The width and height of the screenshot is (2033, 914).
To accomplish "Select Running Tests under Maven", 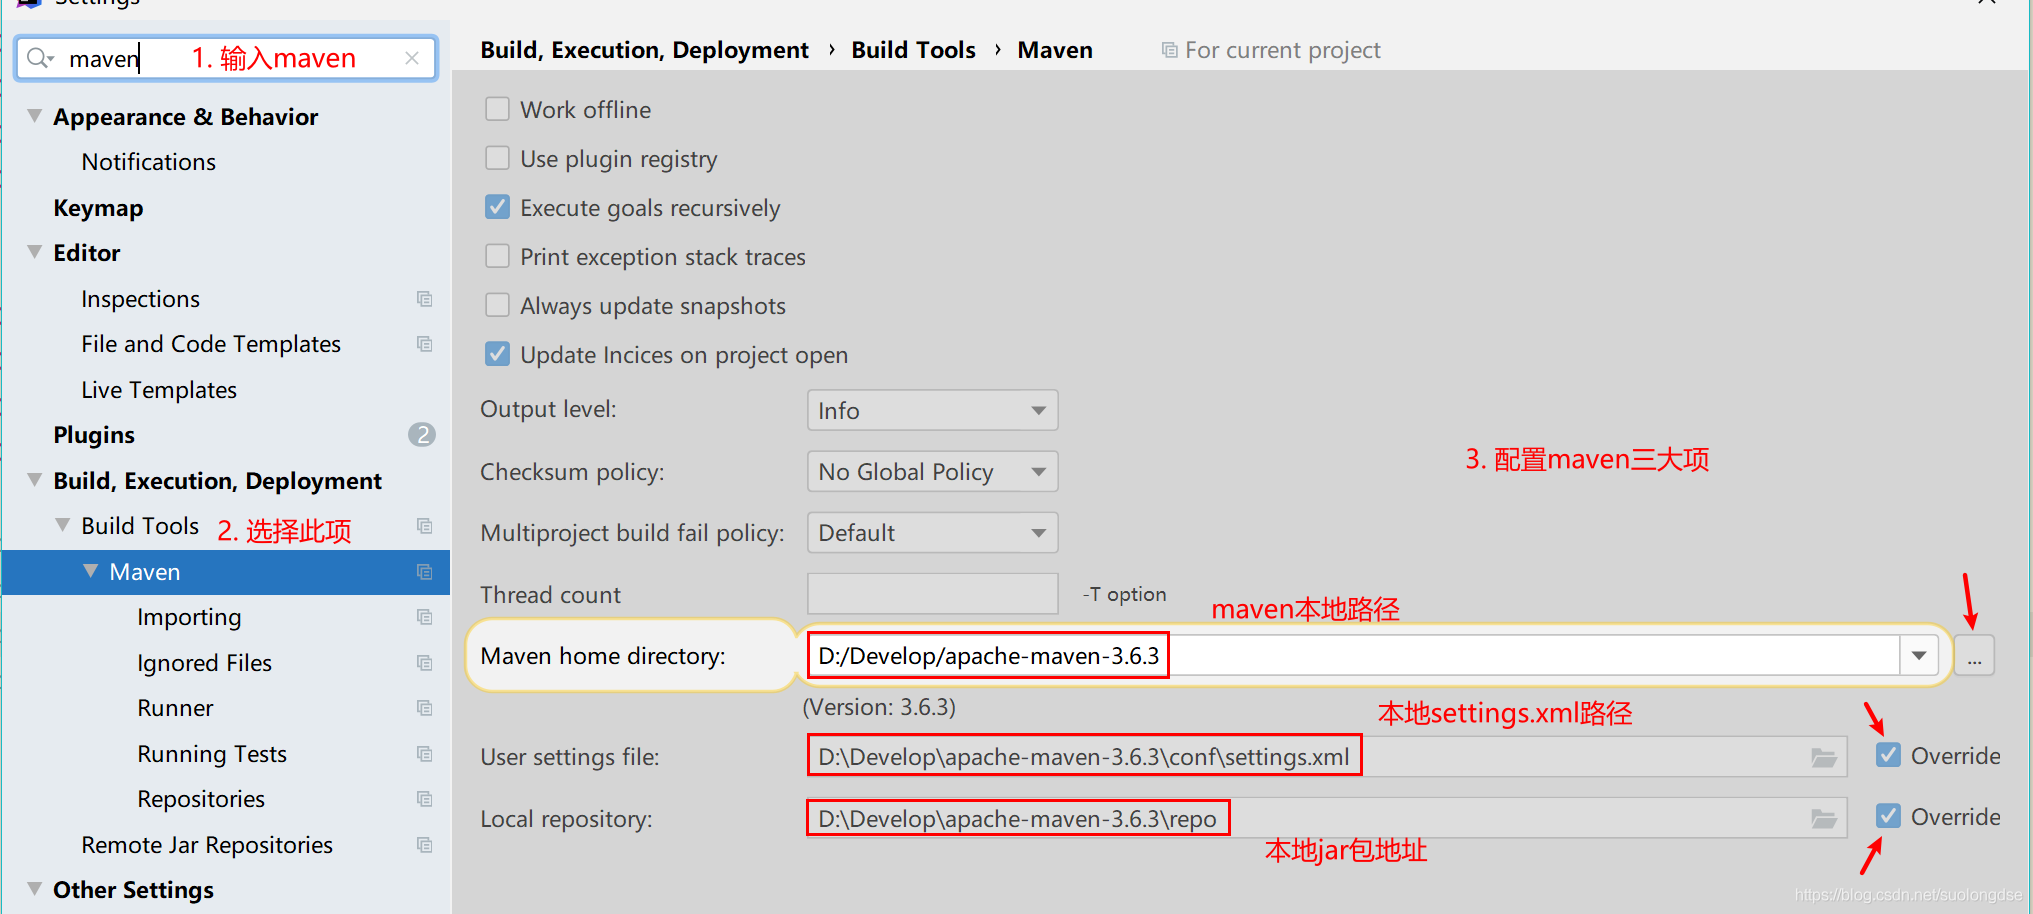I will point(212,754).
